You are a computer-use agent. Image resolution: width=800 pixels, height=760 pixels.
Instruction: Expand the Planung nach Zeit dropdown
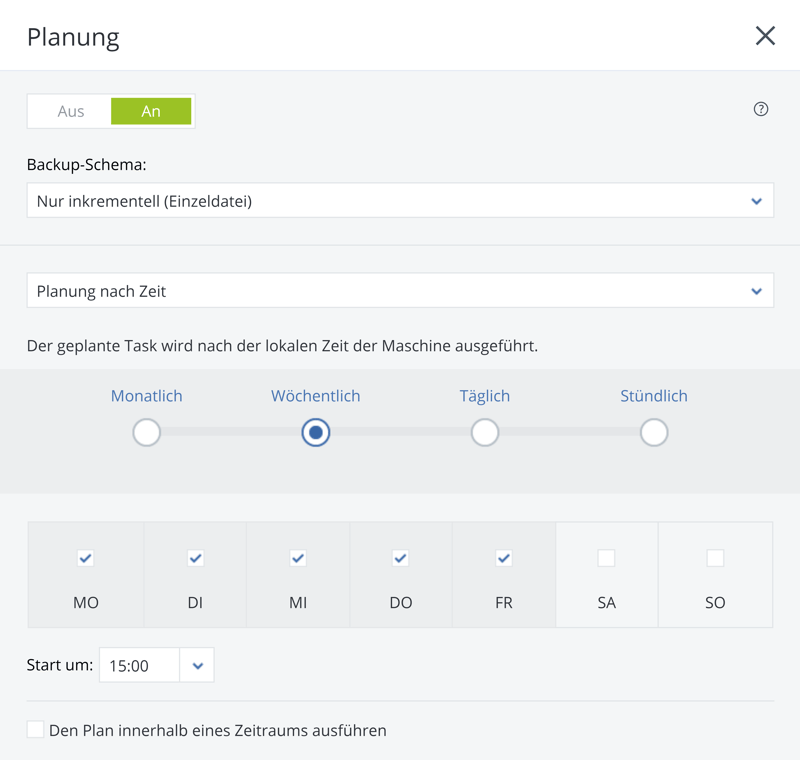coord(400,291)
